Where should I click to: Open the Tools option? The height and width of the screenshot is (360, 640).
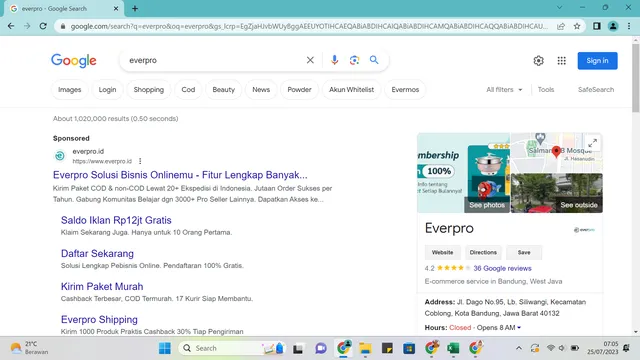[x=546, y=89]
